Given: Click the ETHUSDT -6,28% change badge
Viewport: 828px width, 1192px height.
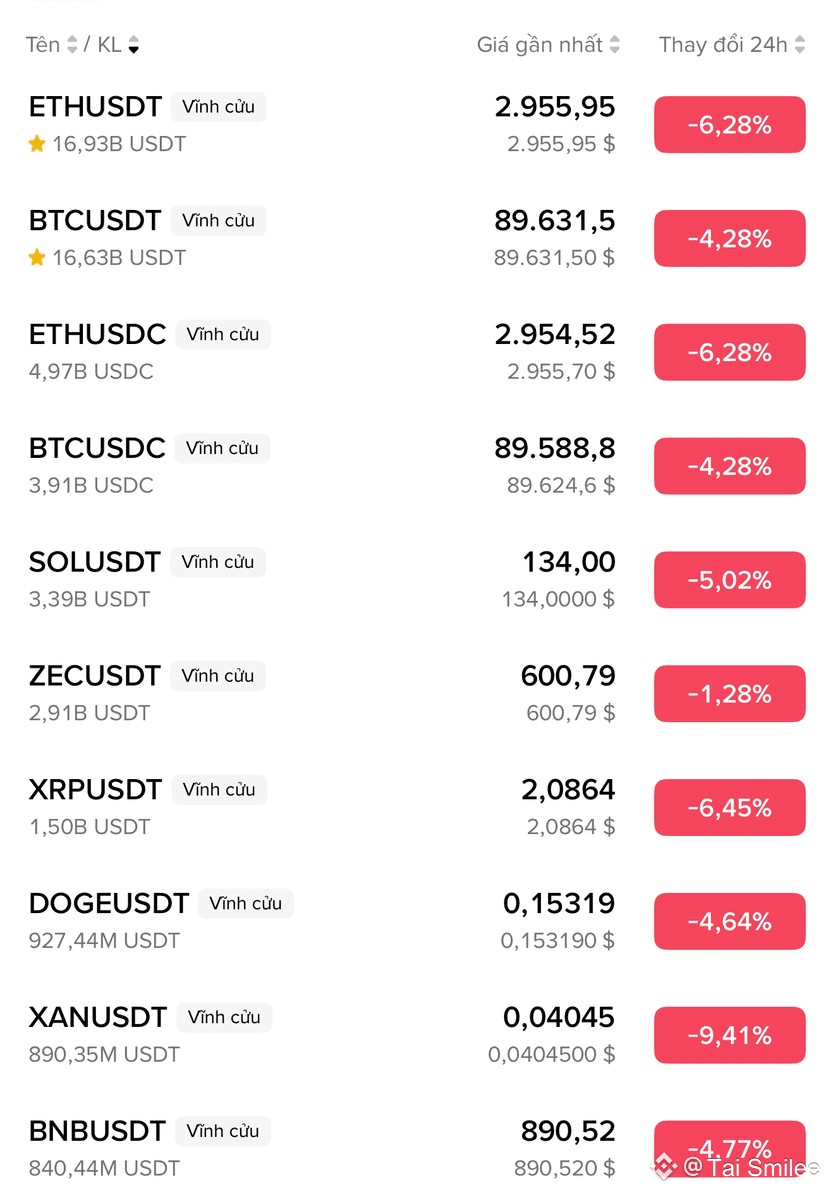Looking at the screenshot, I should [729, 125].
